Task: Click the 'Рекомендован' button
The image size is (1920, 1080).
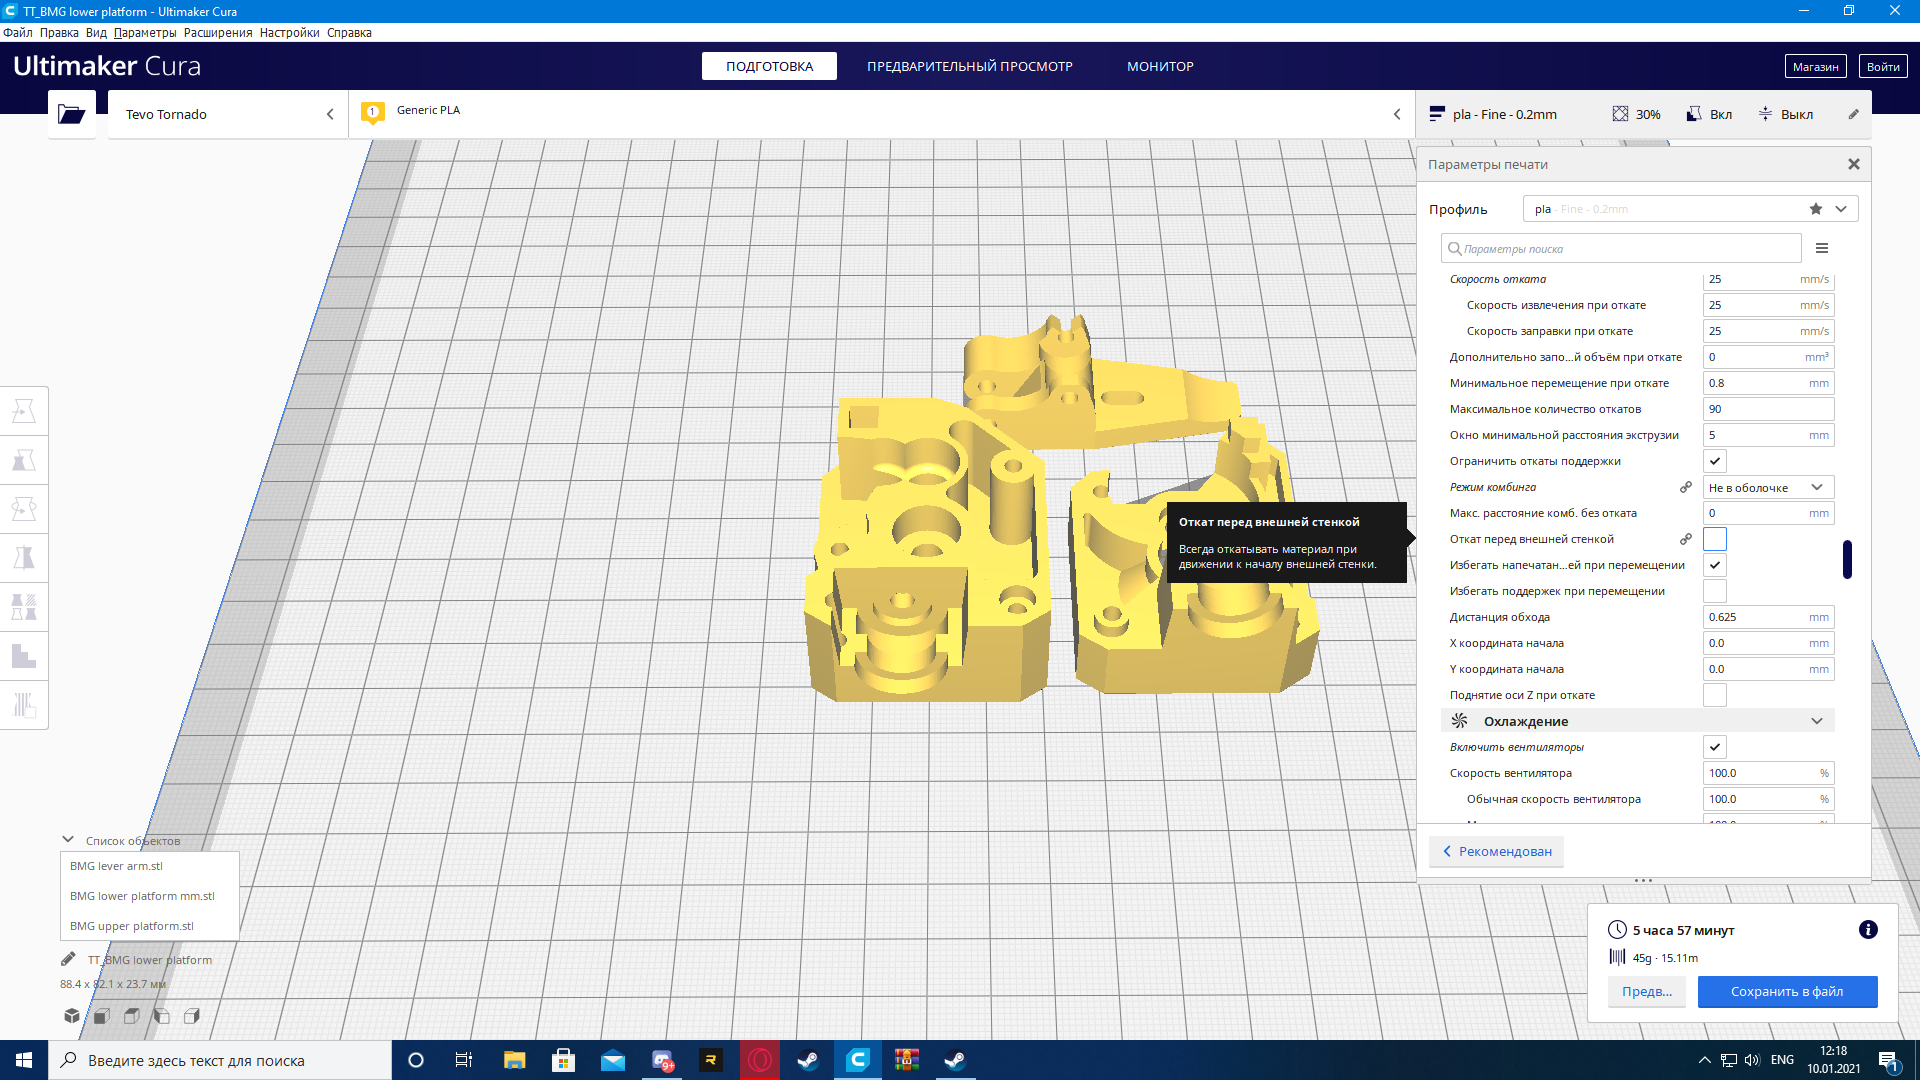Action: point(1497,851)
